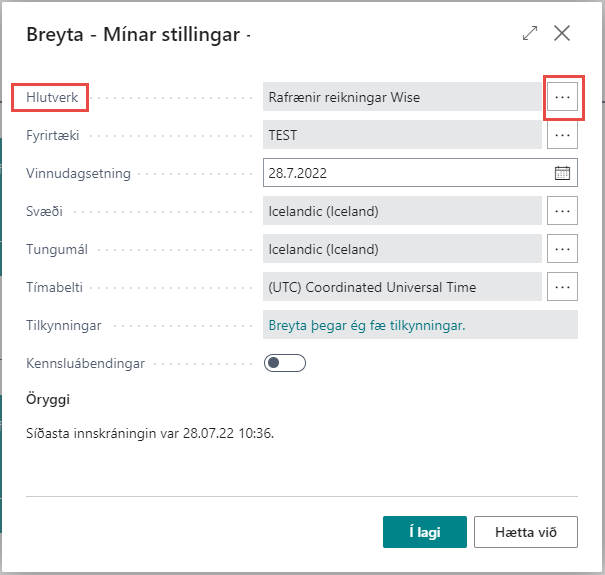Open the Hlutverk lookup ellipsis button
The image size is (605, 575).
point(563,97)
